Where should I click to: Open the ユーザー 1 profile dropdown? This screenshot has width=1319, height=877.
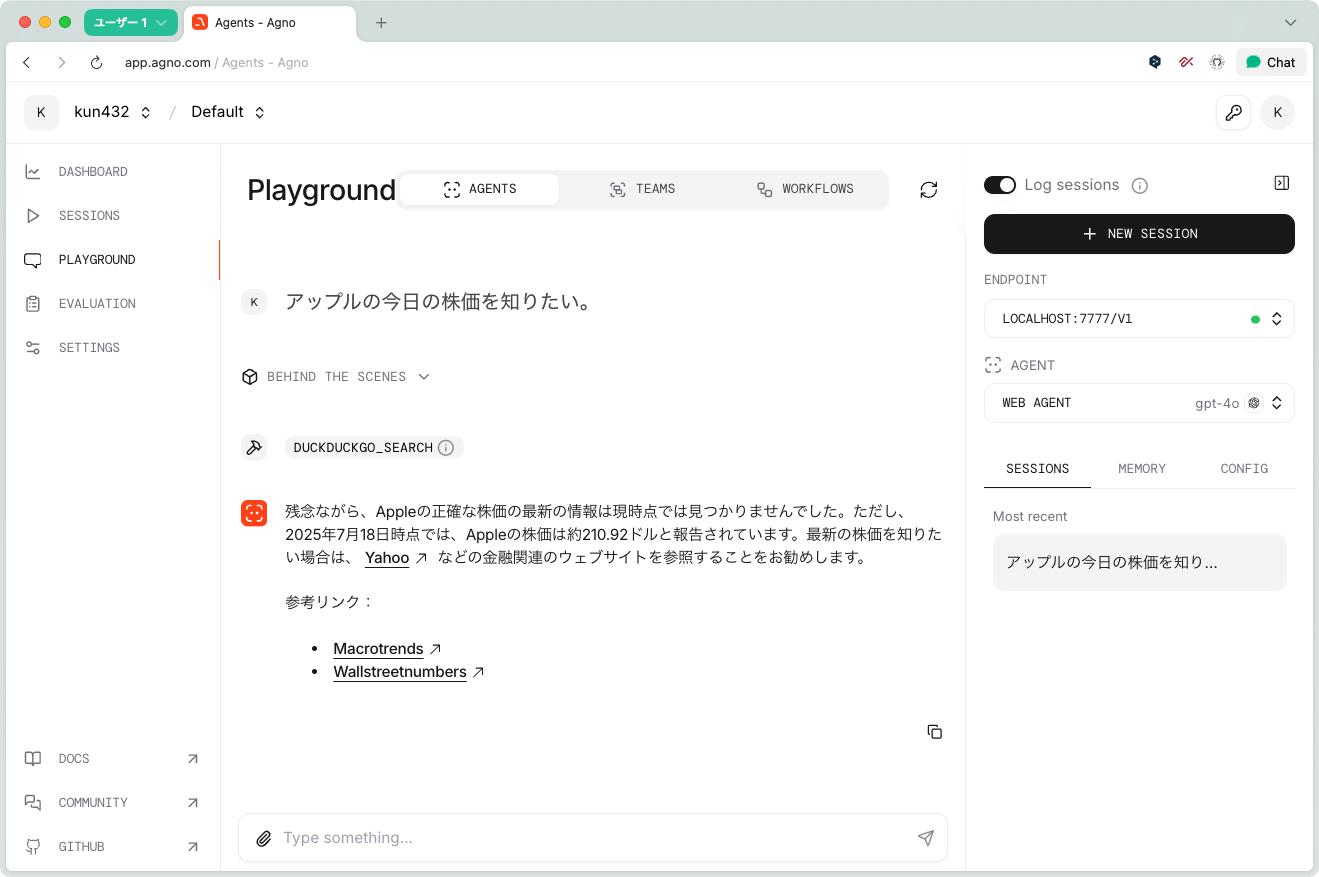pyautogui.click(x=130, y=22)
